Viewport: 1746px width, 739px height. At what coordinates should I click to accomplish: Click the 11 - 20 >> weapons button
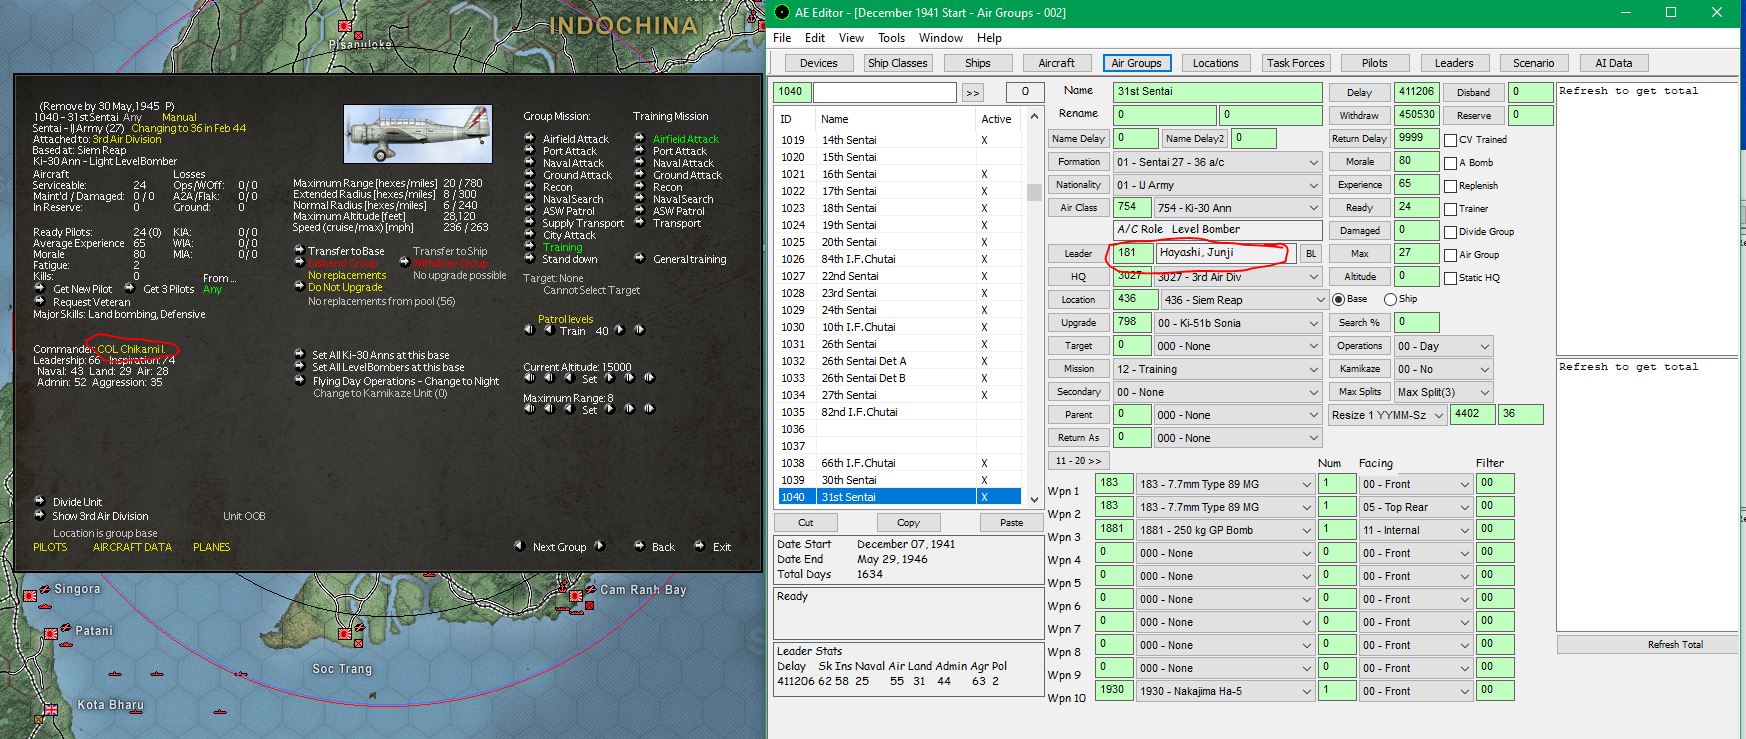pyautogui.click(x=1078, y=461)
